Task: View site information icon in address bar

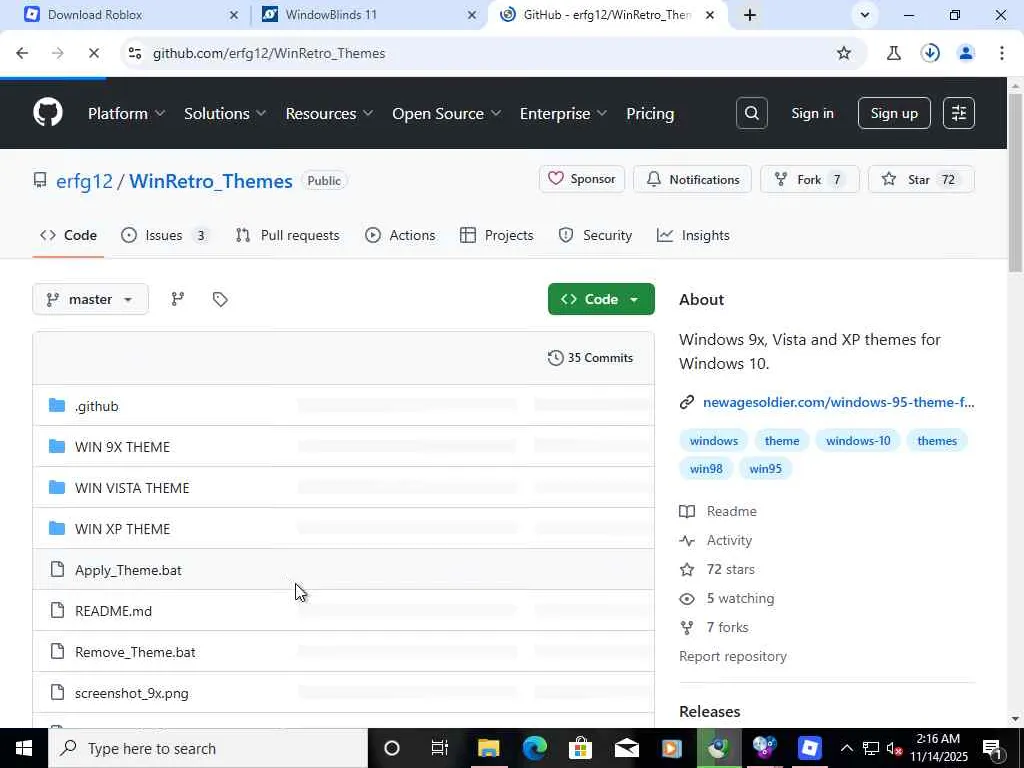Action: pos(135,53)
